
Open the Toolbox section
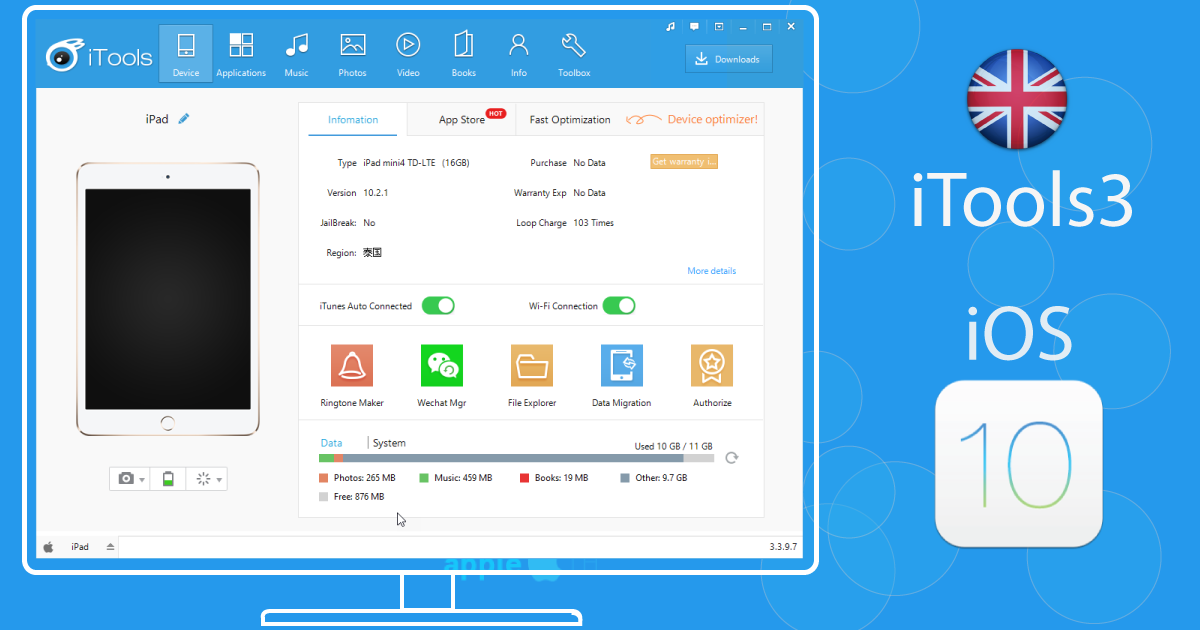(574, 53)
